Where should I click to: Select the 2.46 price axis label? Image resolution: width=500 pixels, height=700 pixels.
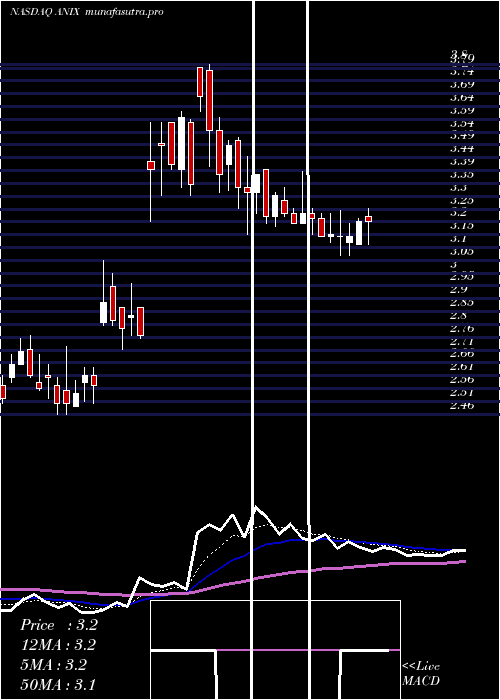pos(462,405)
